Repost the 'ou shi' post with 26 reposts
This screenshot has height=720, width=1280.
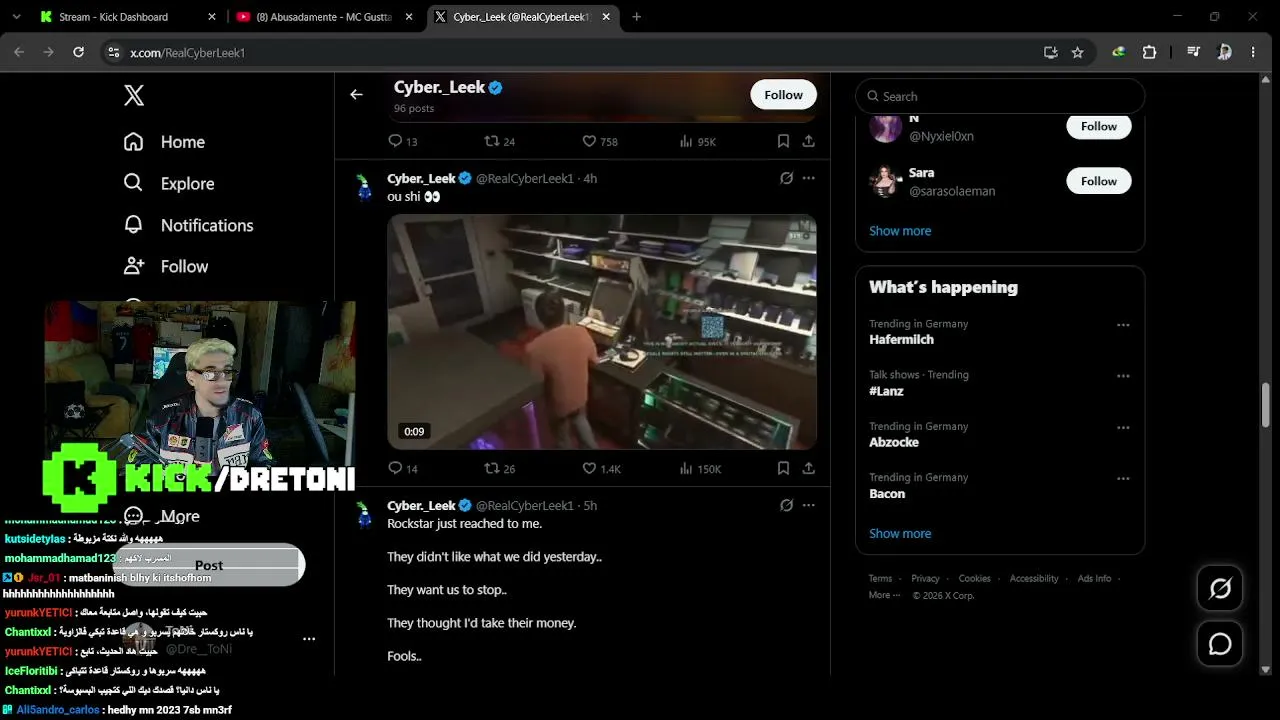tap(500, 468)
